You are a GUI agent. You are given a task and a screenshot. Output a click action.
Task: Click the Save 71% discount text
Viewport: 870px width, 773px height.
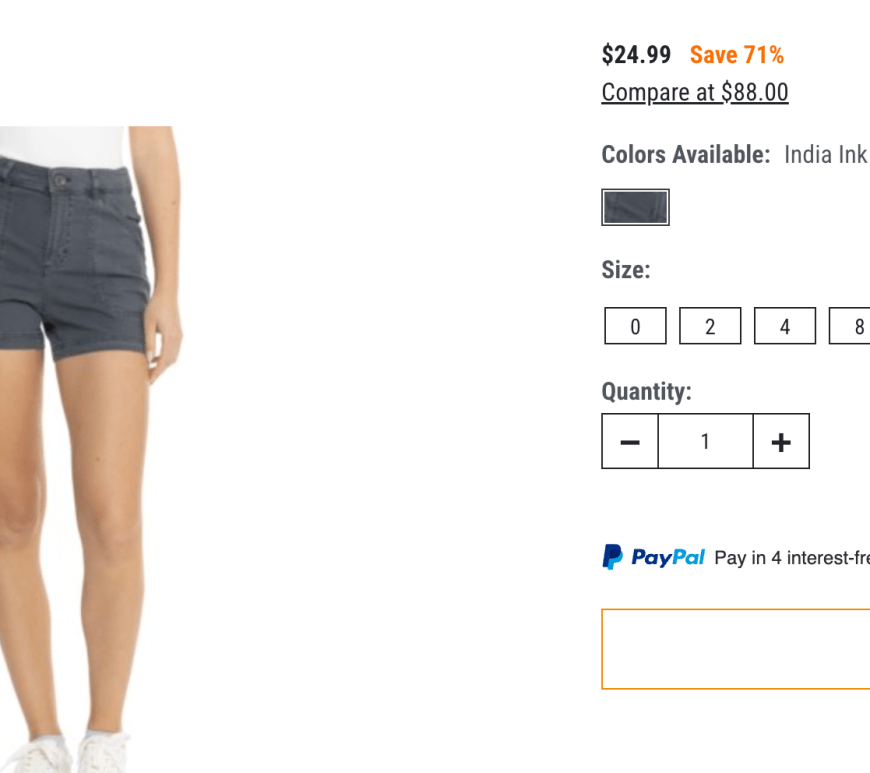[737, 55]
